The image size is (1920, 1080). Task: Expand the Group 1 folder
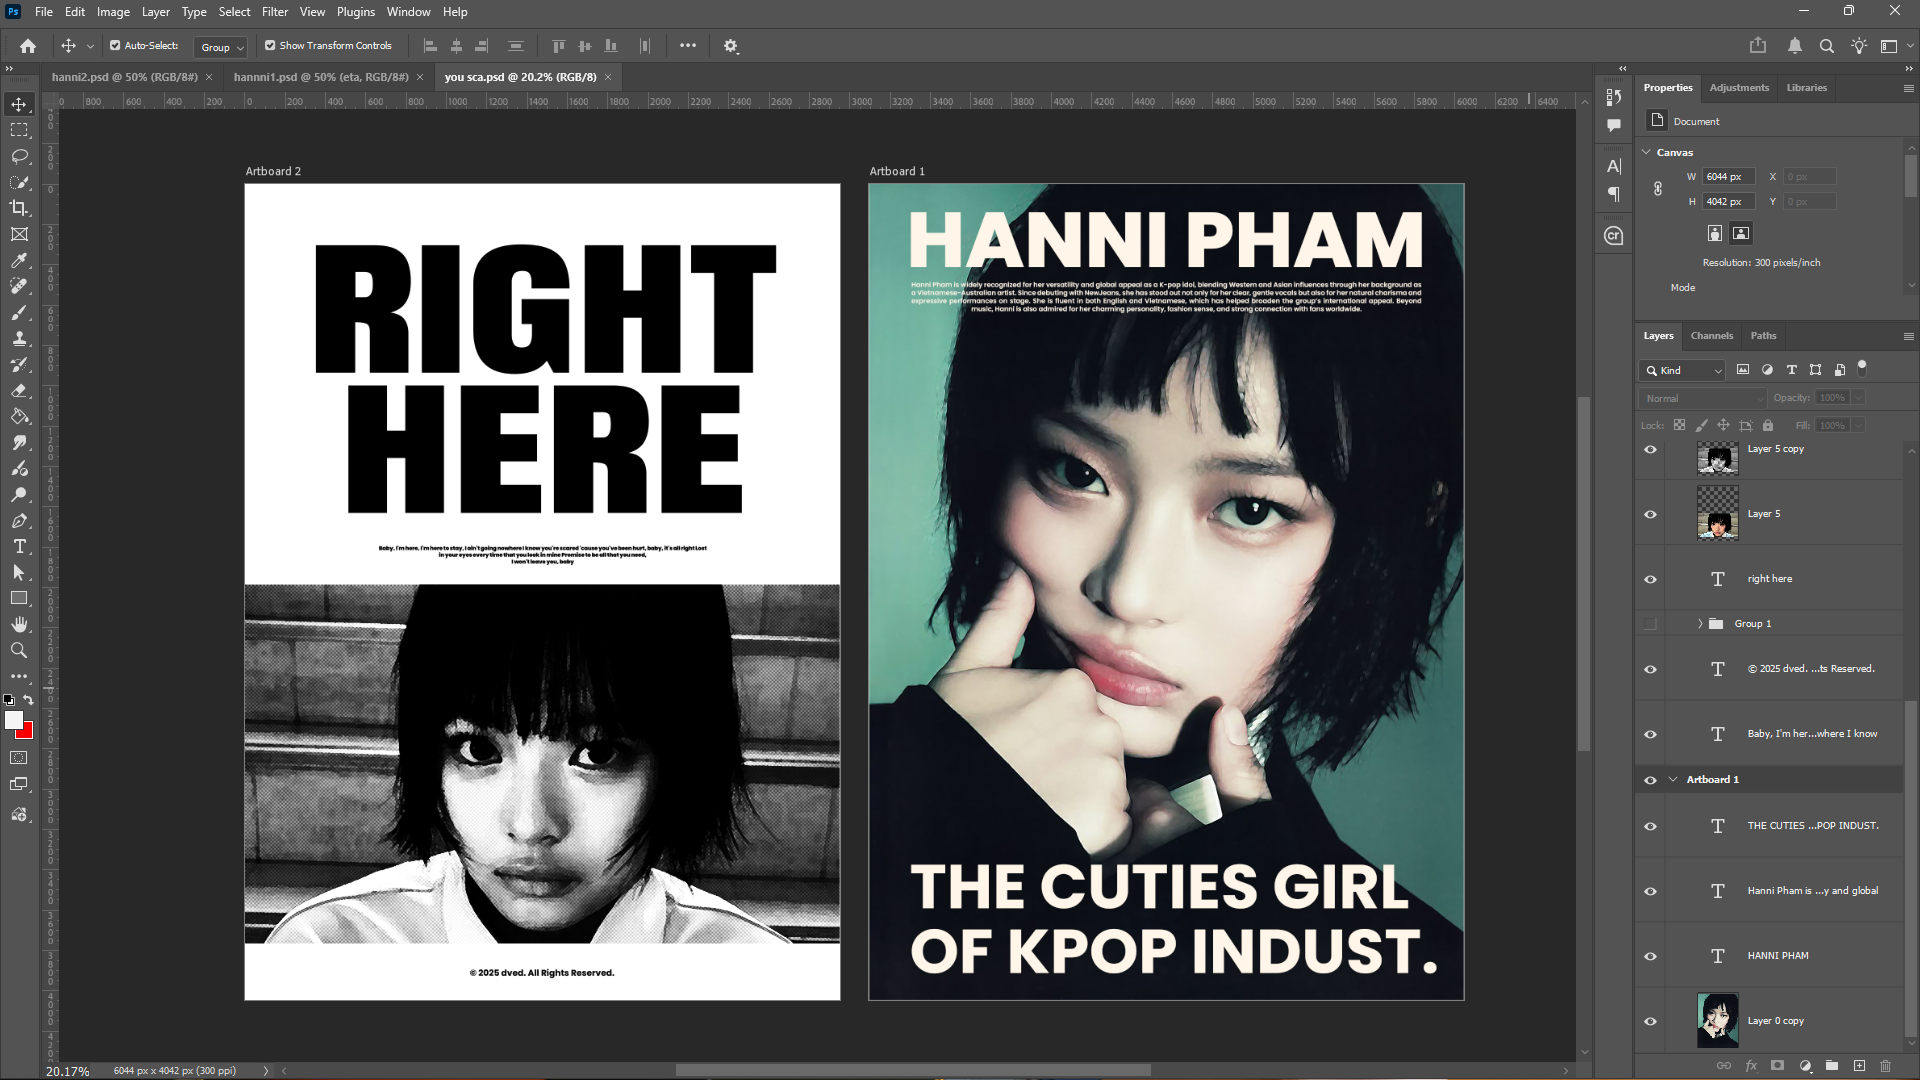[x=1700, y=624]
